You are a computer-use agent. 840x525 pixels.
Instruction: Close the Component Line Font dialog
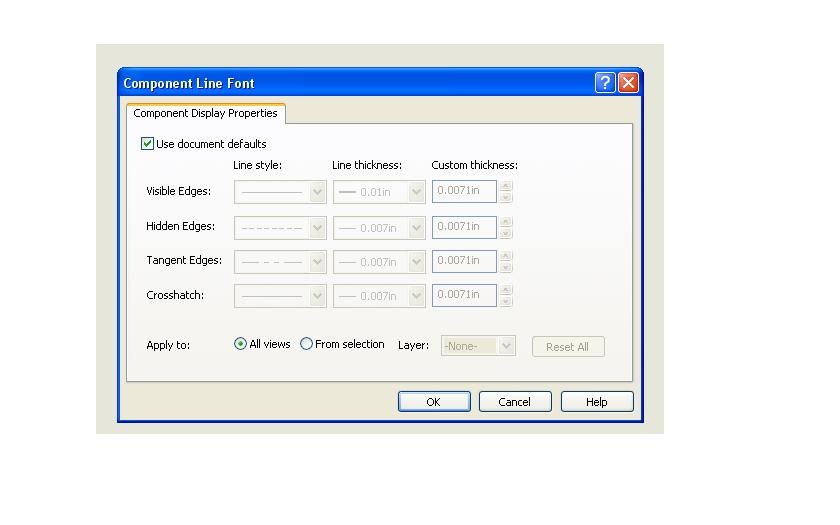pos(628,83)
